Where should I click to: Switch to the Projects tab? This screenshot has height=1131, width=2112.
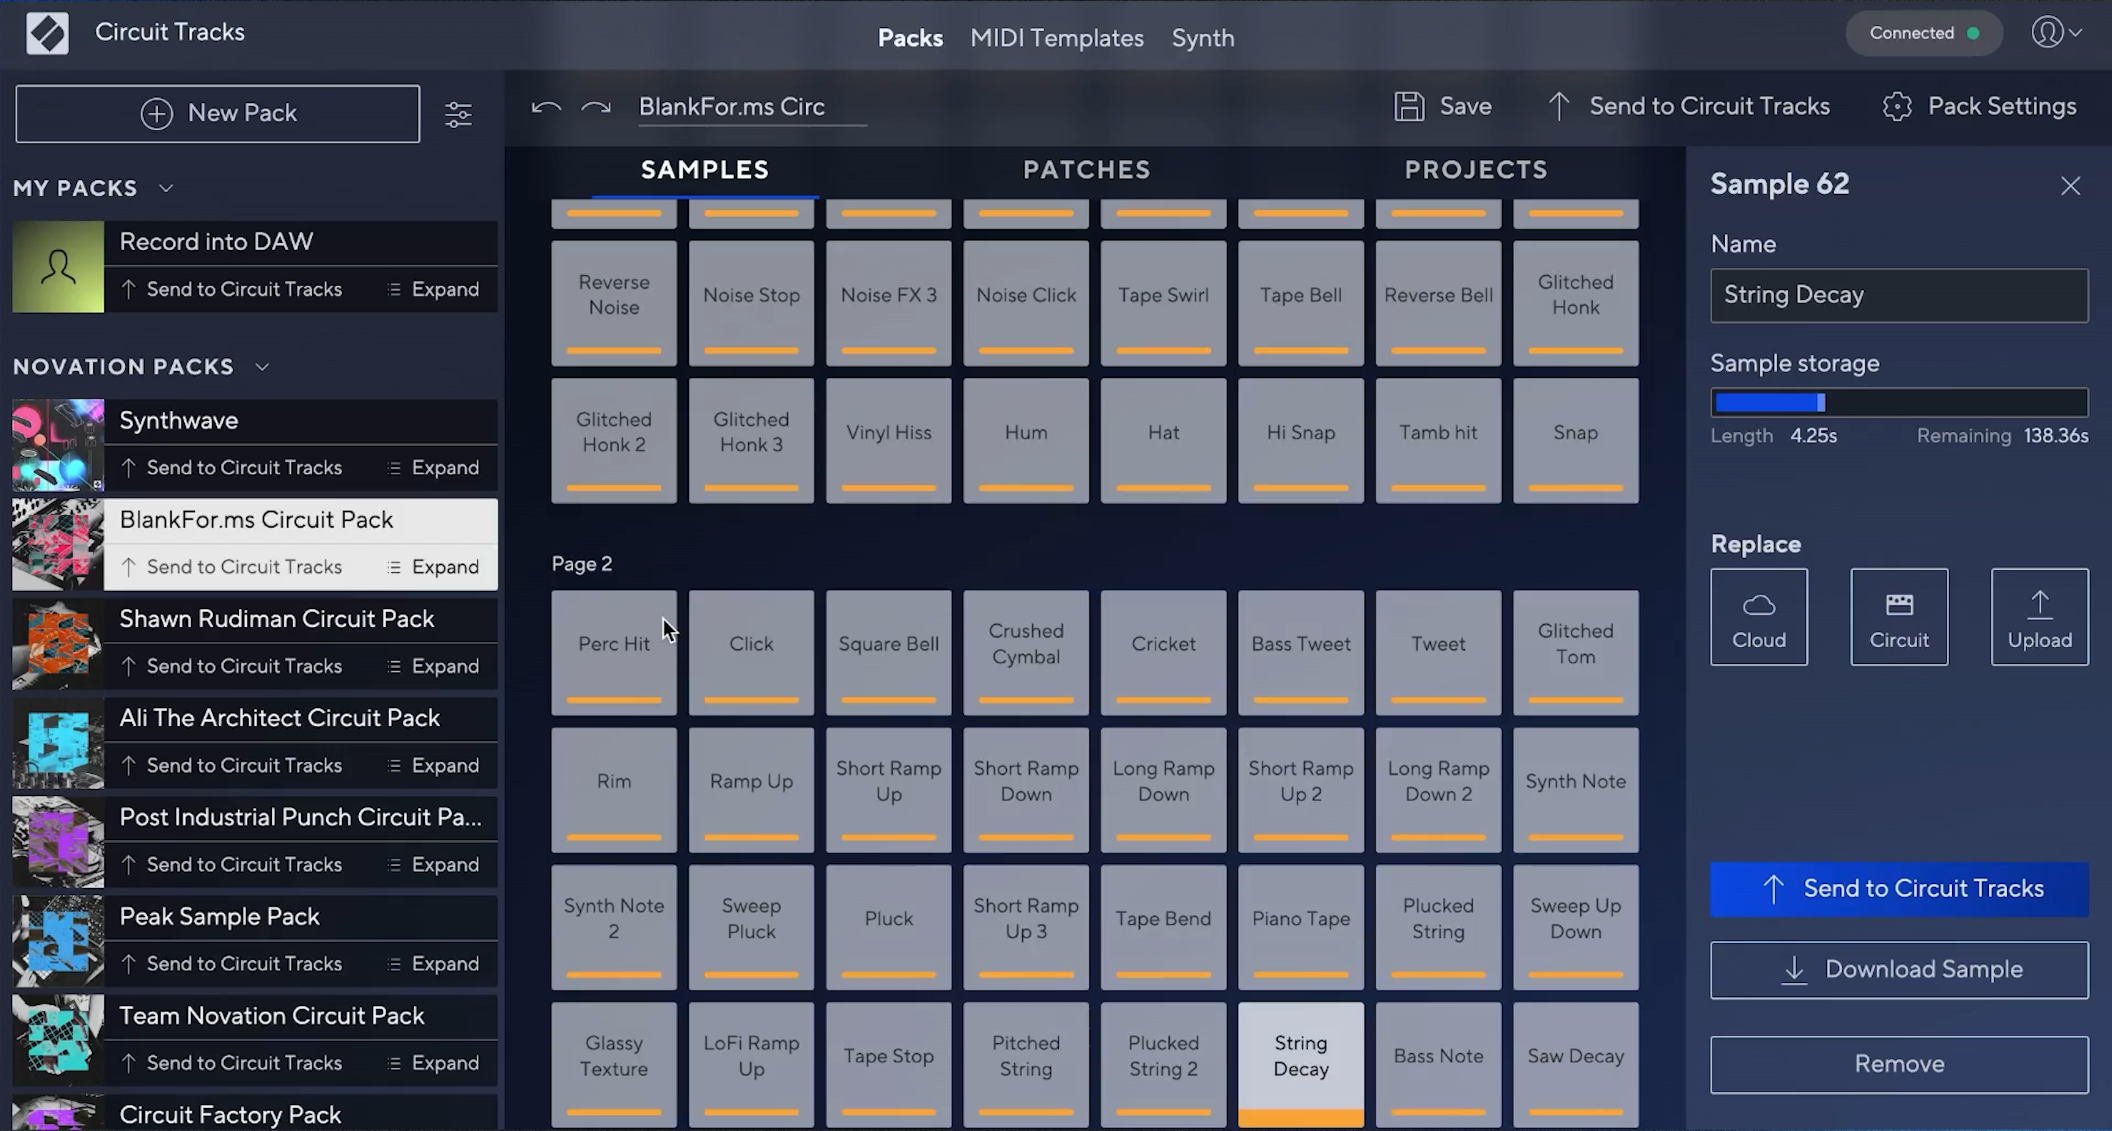1476,170
